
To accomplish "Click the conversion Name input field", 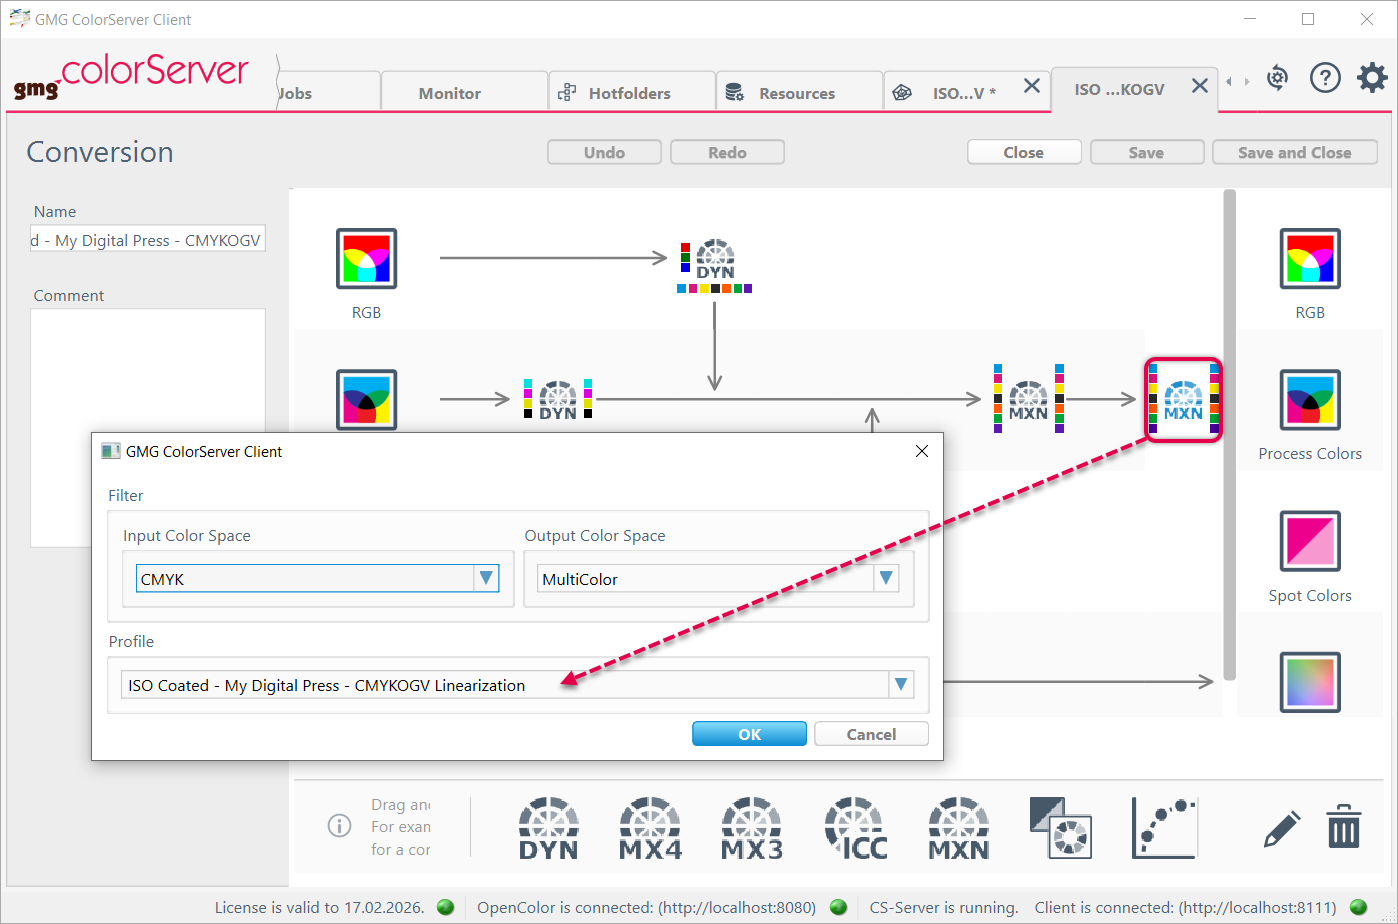I will 148,239.
